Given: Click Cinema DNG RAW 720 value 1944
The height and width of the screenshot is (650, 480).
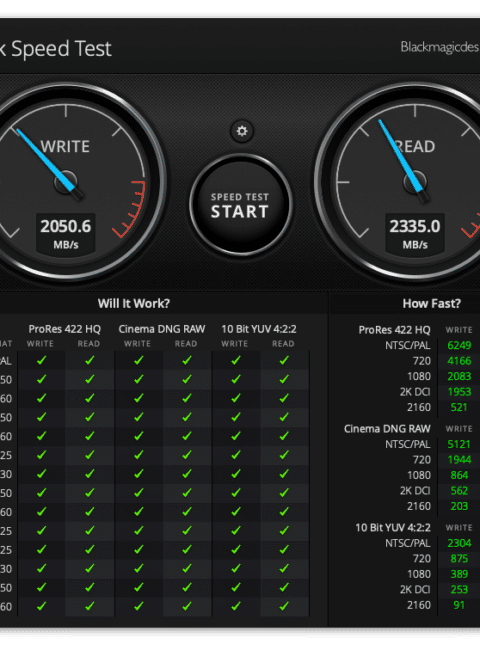Looking at the screenshot, I should [459, 460].
